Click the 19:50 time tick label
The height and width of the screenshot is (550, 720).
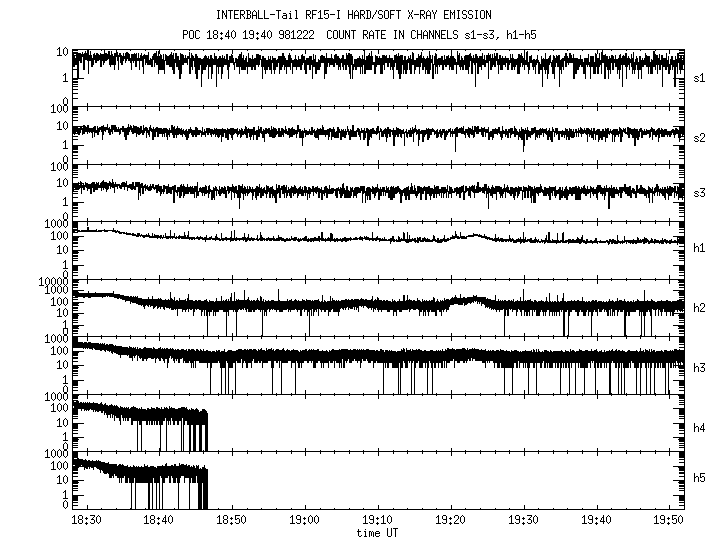(x=668, y=521)
